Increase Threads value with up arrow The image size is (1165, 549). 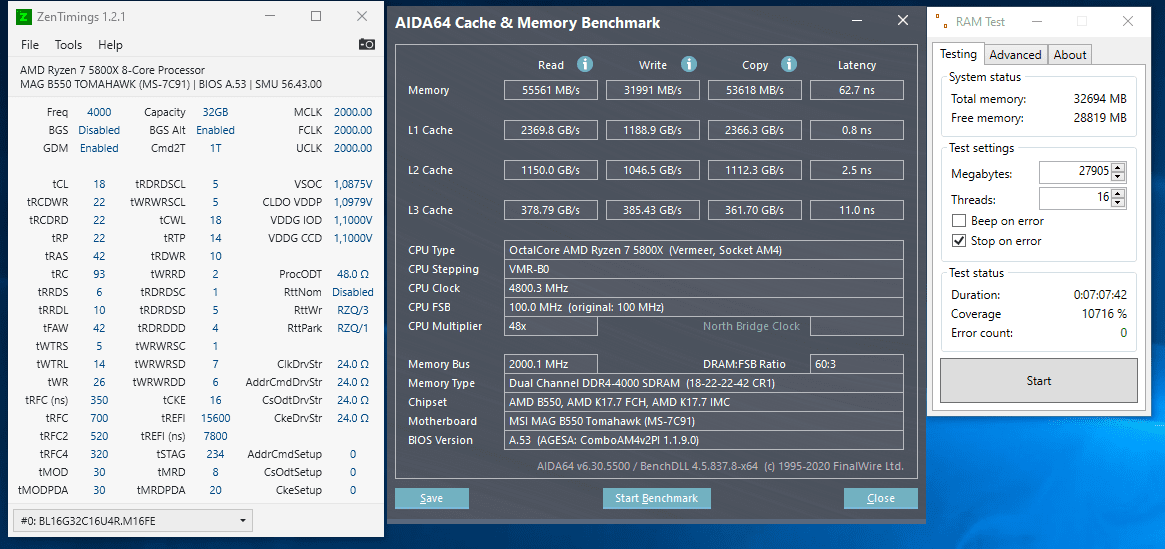(1119, 194)
